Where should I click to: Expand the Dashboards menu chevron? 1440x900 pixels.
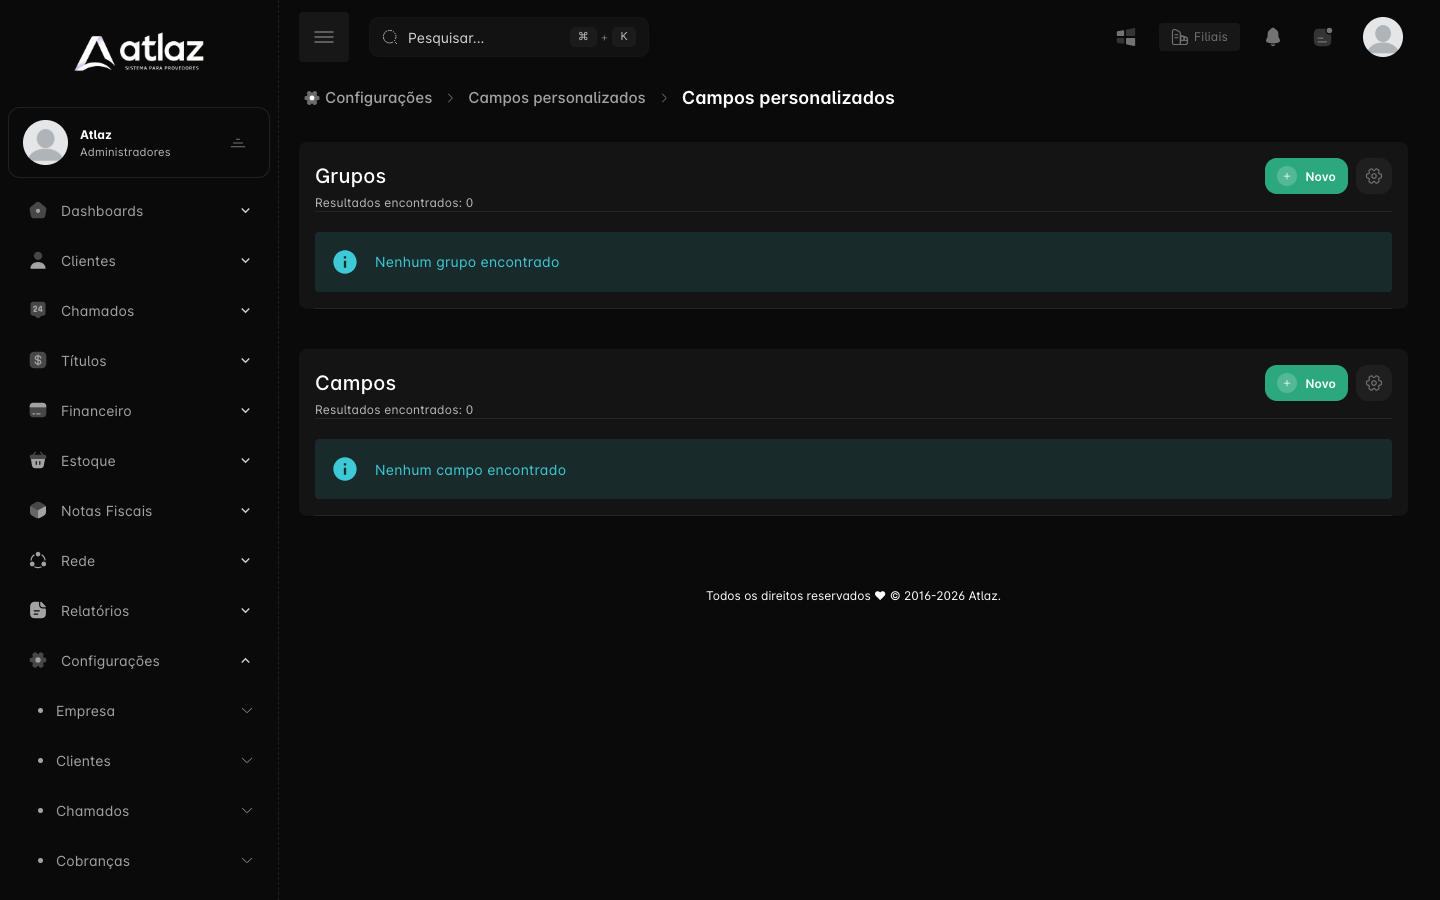click(245, 210)
